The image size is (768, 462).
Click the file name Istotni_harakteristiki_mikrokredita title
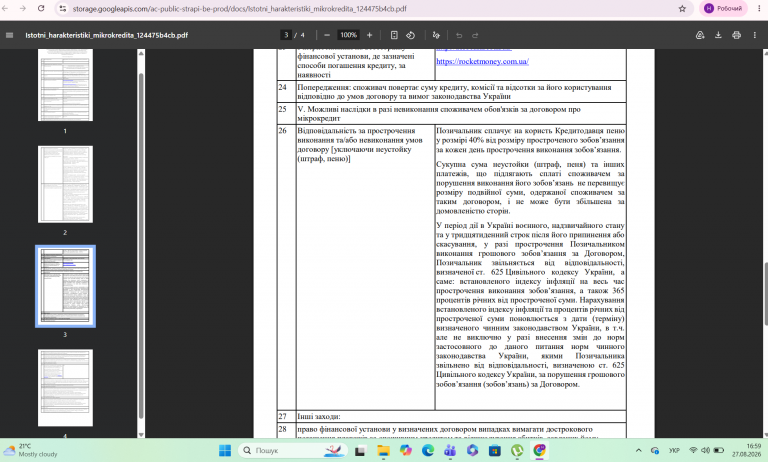[107, 35]
